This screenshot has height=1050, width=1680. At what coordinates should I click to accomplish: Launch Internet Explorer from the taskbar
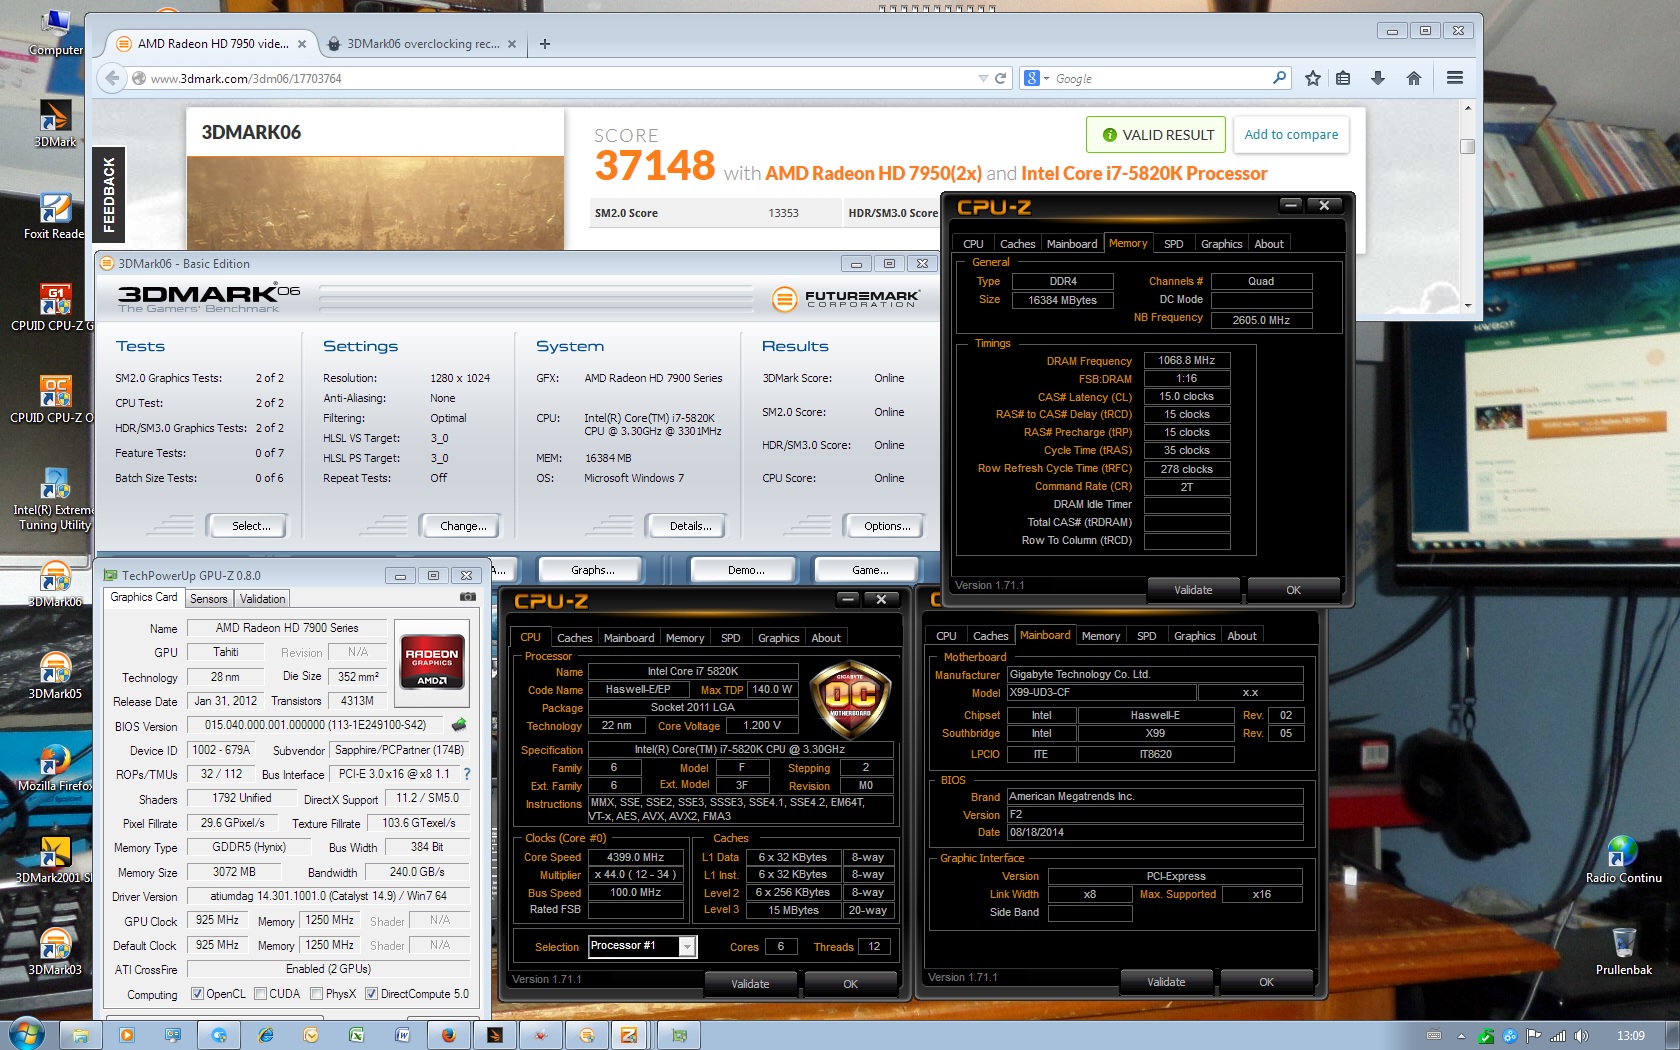[x=265, y=1035]
